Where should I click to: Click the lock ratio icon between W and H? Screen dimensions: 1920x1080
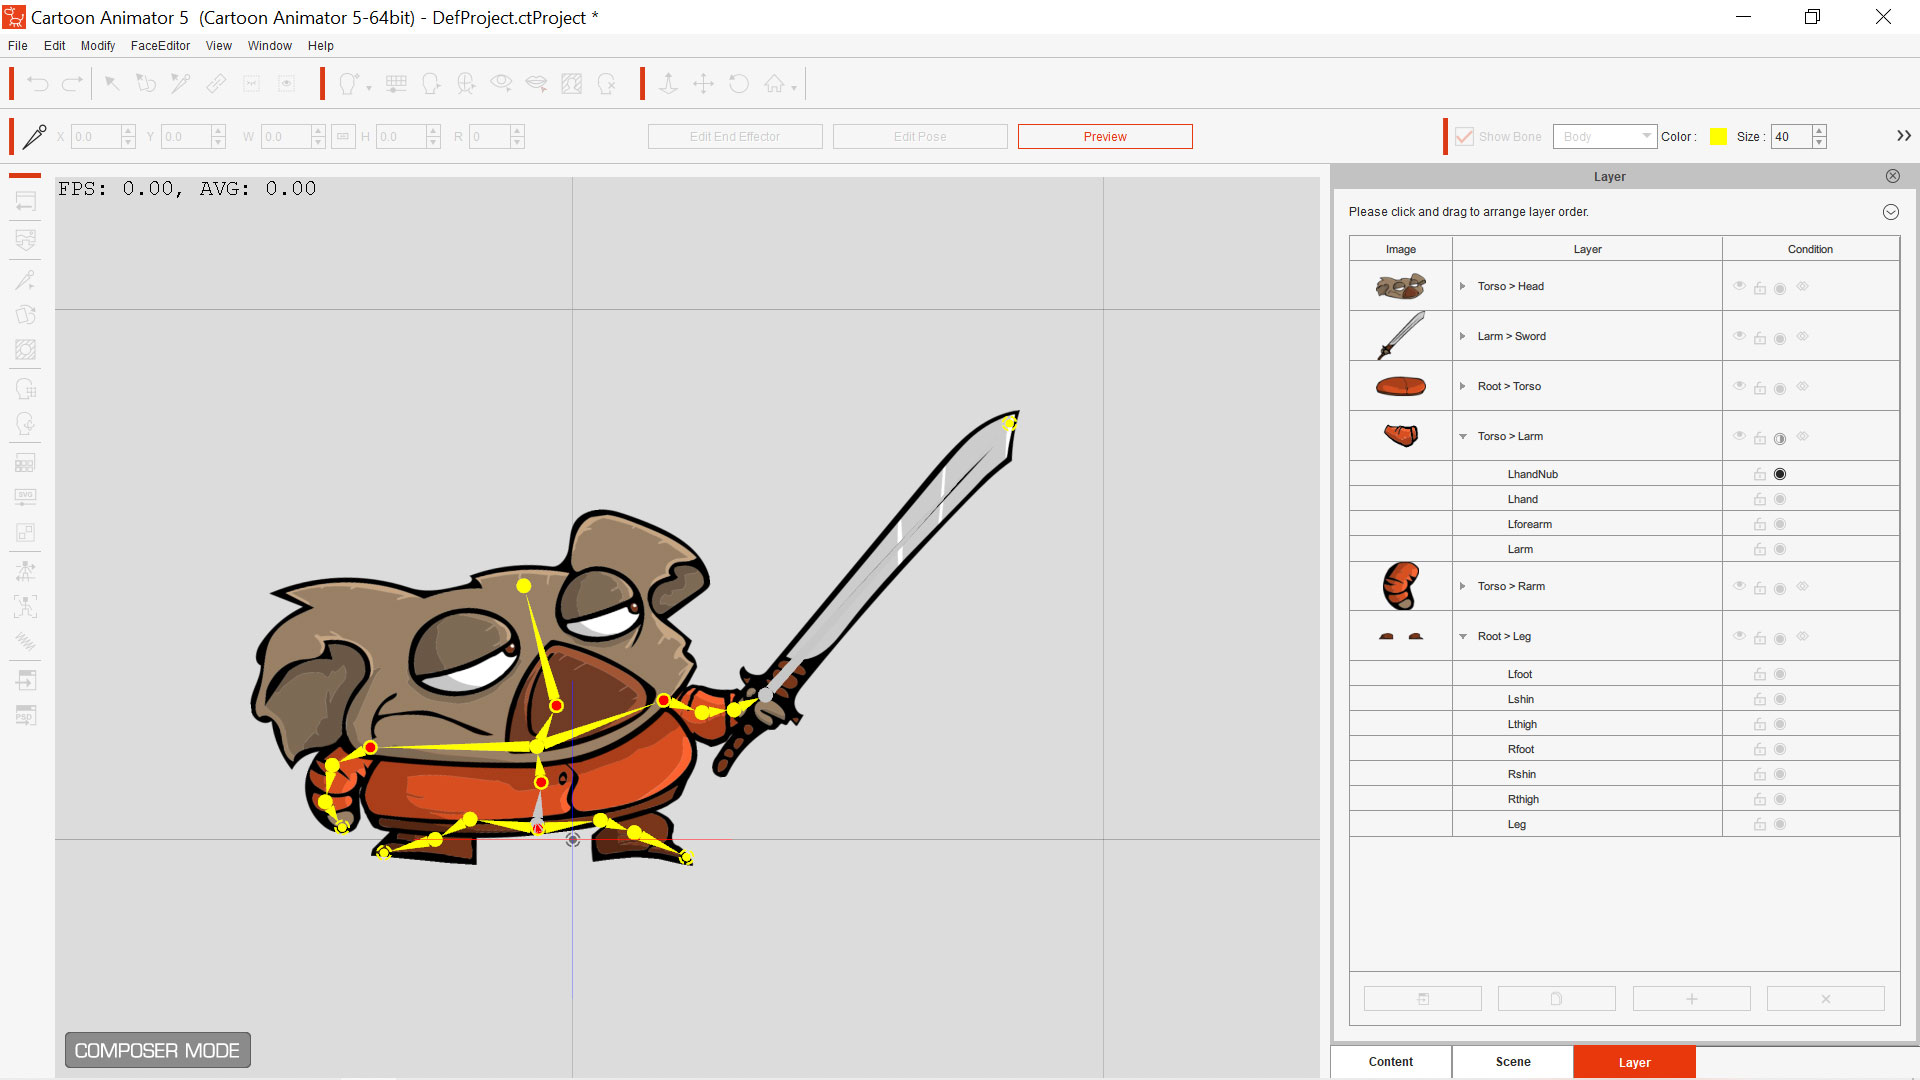343,136
